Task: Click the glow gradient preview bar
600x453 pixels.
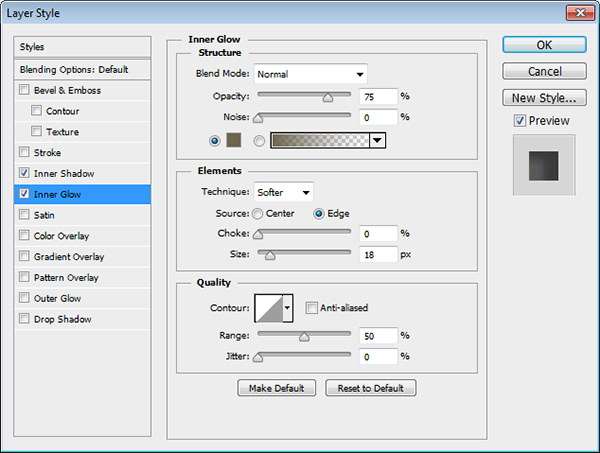Action: (x=319, y=141)
